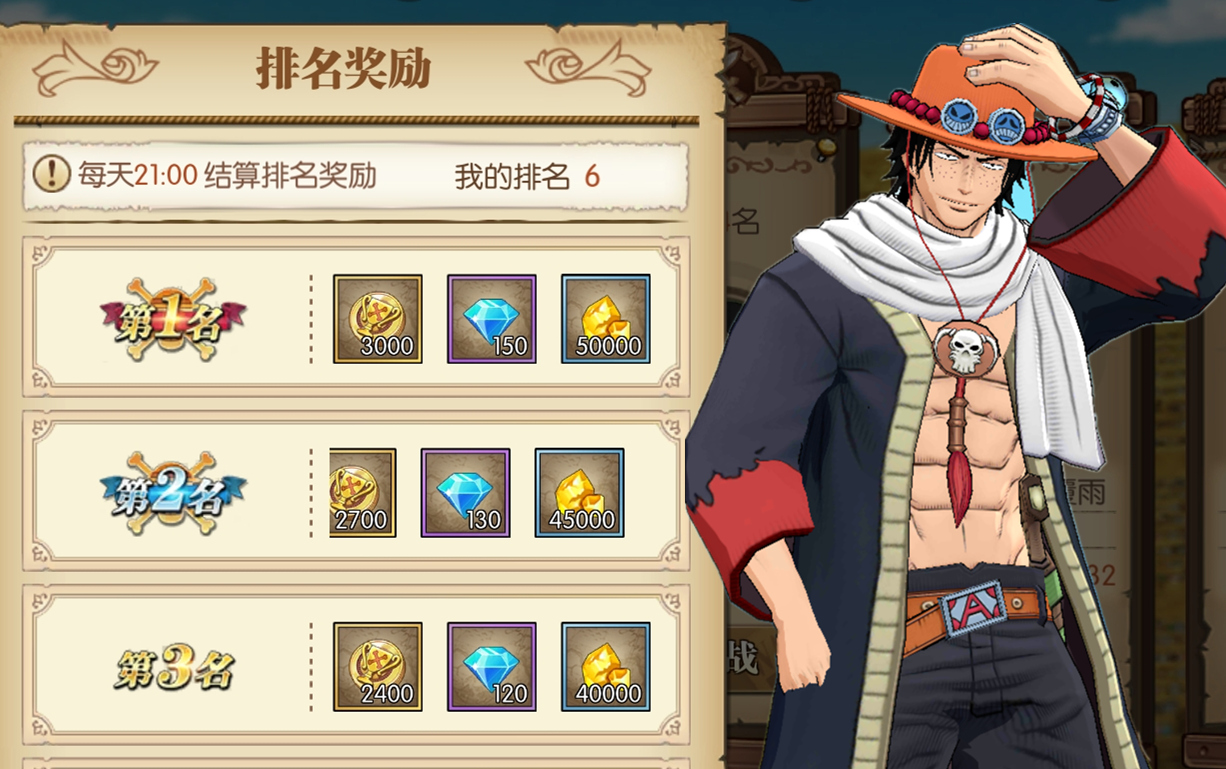
Task: Click the 每天21:00 结算排名奖励 notice
Action: (x=227, y=176)
